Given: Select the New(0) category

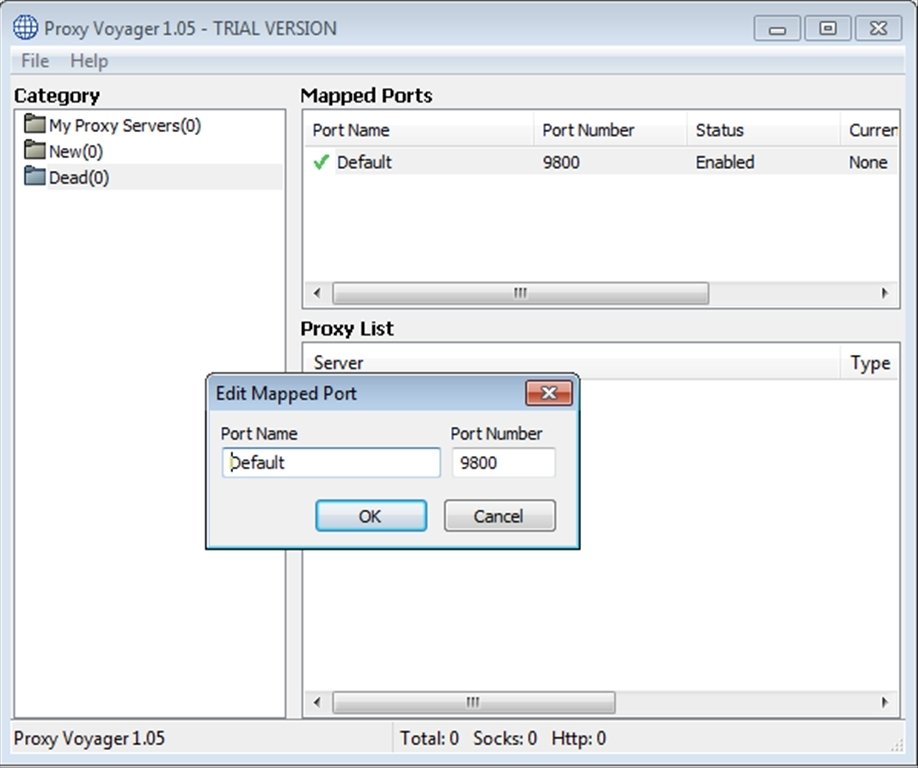Looking at the screenshot, I should [76, 152].
